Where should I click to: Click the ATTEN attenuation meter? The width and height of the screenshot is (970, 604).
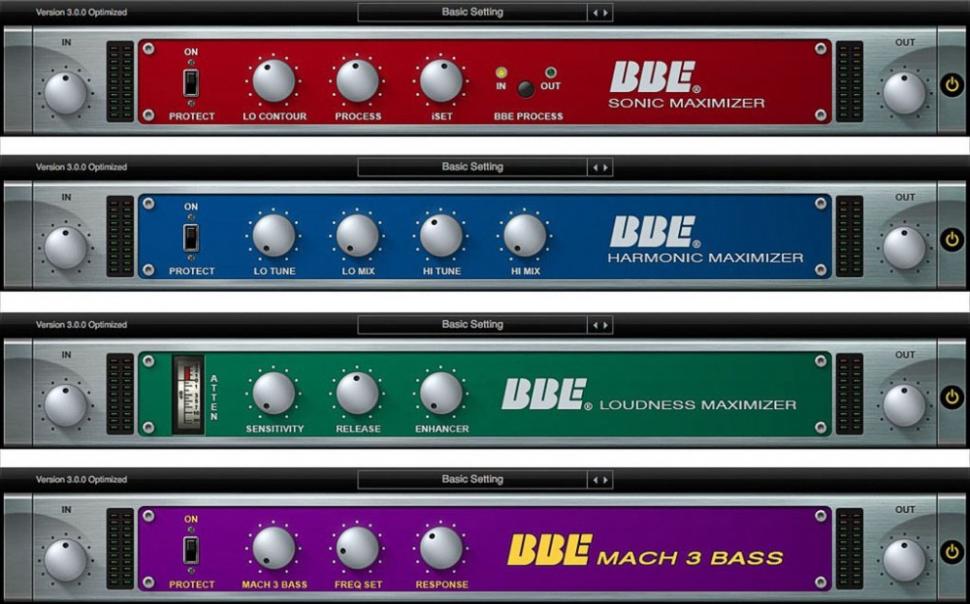point(188,394)
